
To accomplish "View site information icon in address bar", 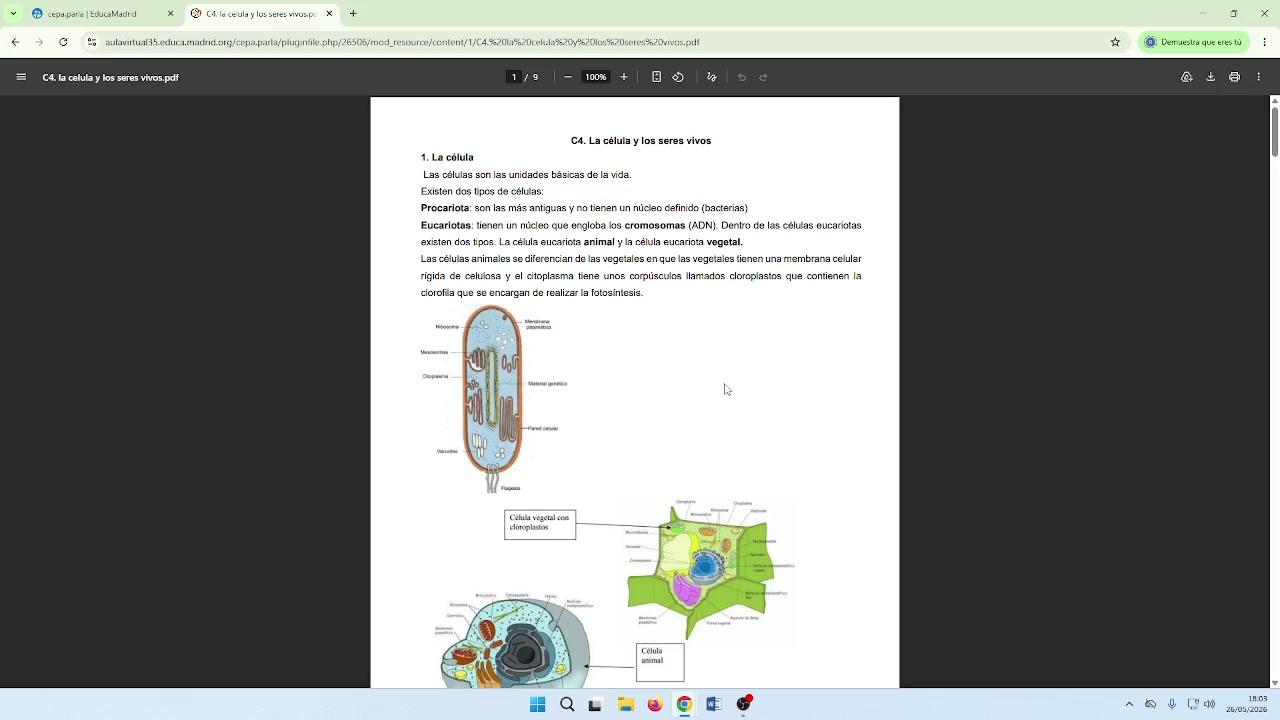I will tap(92, 42).
